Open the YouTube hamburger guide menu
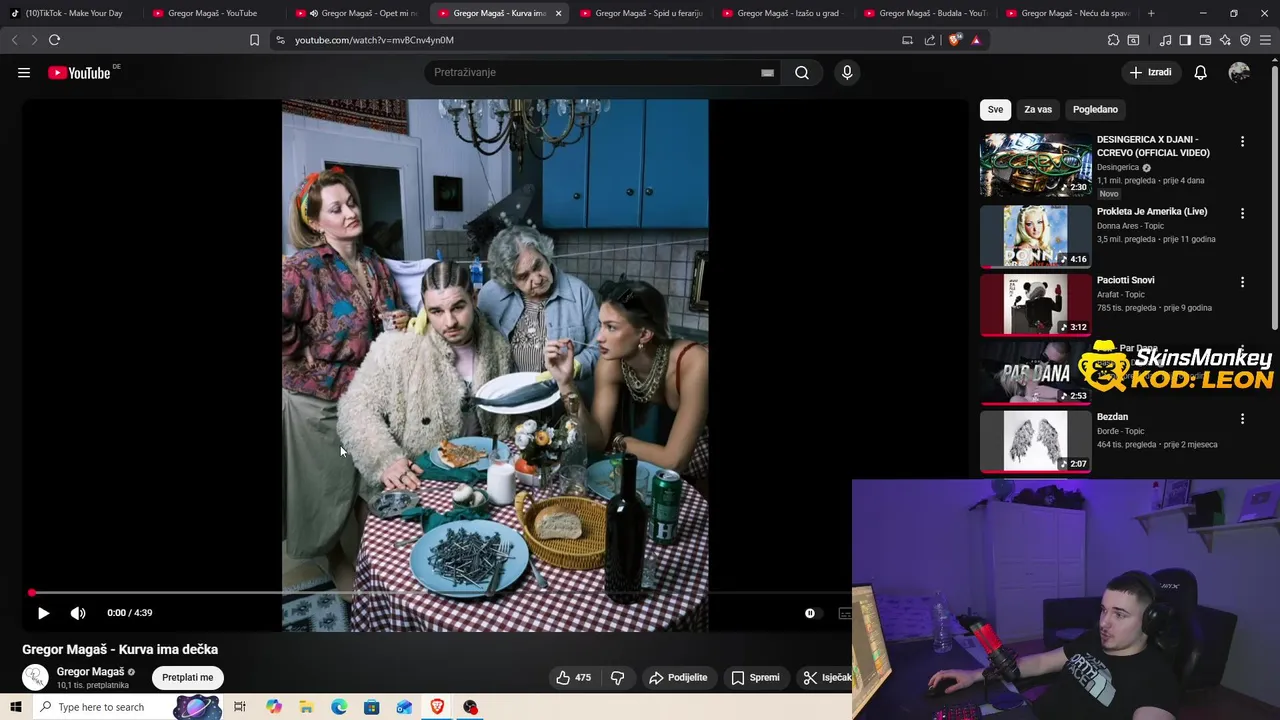The height and width of the screenshot is (720, 1280). click(24, 72)
